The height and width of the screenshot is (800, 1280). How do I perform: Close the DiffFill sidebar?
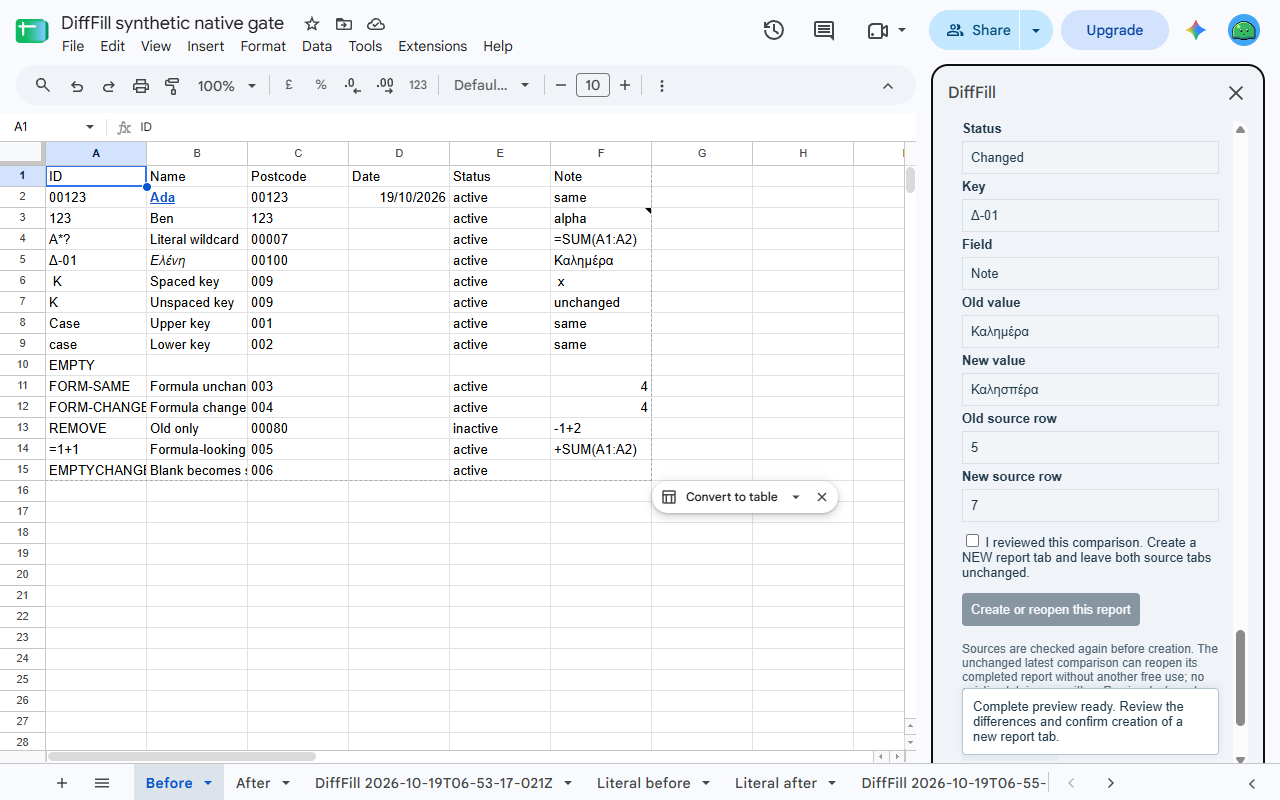tap(1236, 93)
